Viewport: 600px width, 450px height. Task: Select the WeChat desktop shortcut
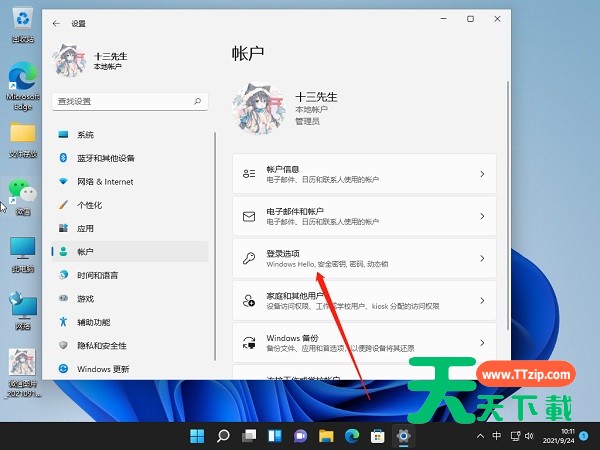pyautogui.click(x=23, y=197)
